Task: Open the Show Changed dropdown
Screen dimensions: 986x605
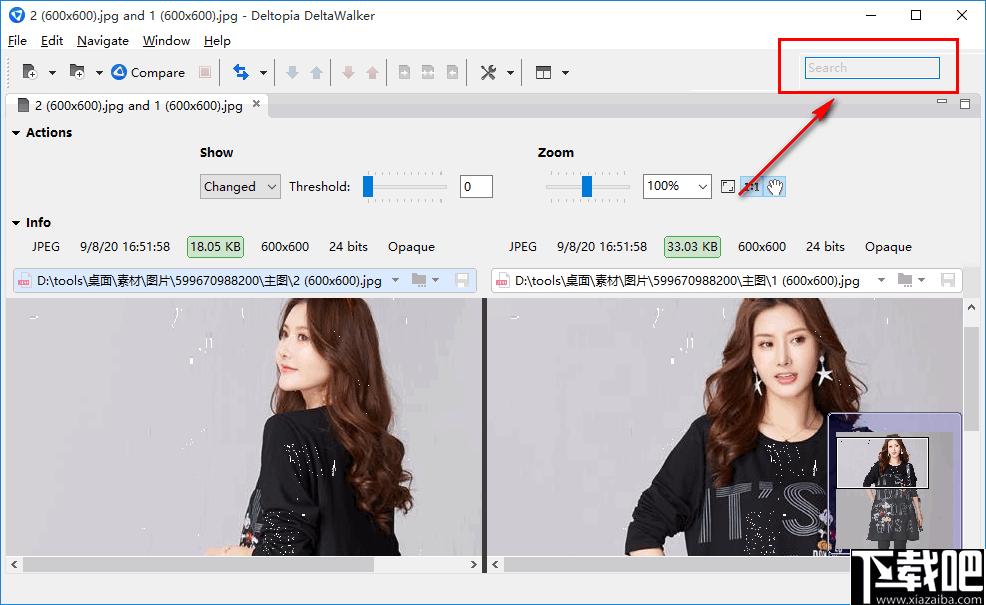Action: click(240, 187)
